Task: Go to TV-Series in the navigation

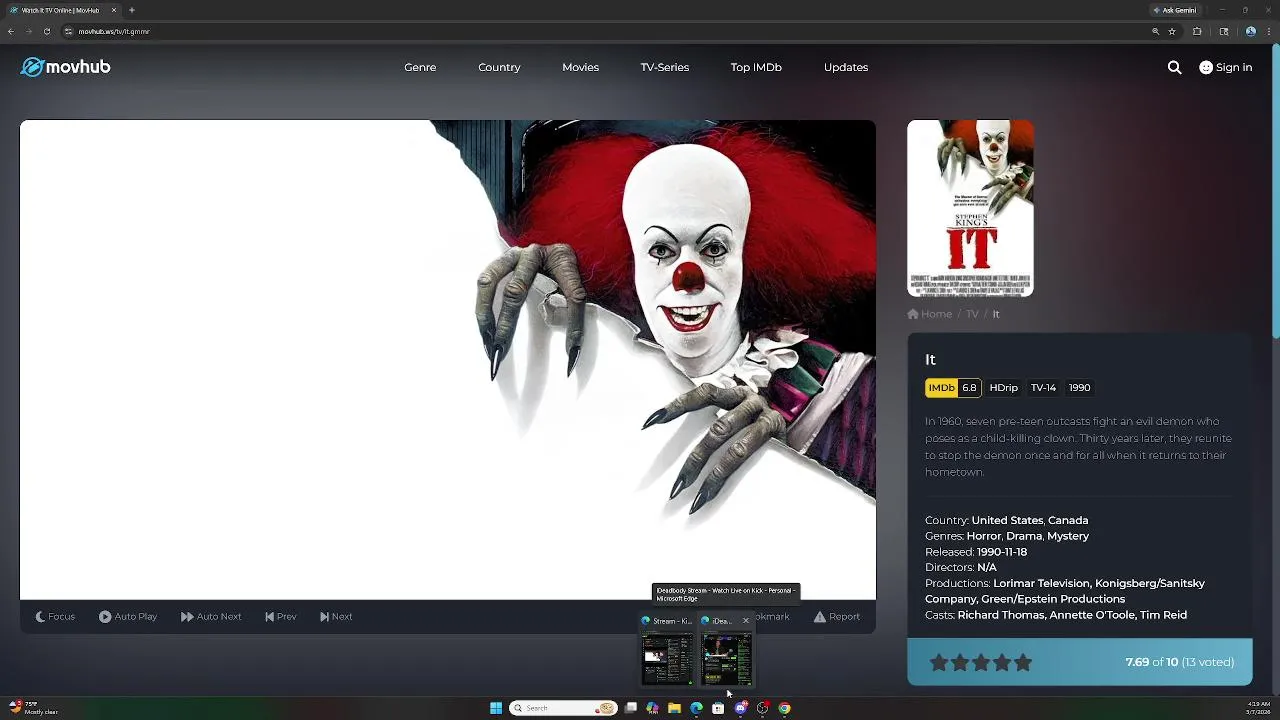Action: tap(665, 67)
